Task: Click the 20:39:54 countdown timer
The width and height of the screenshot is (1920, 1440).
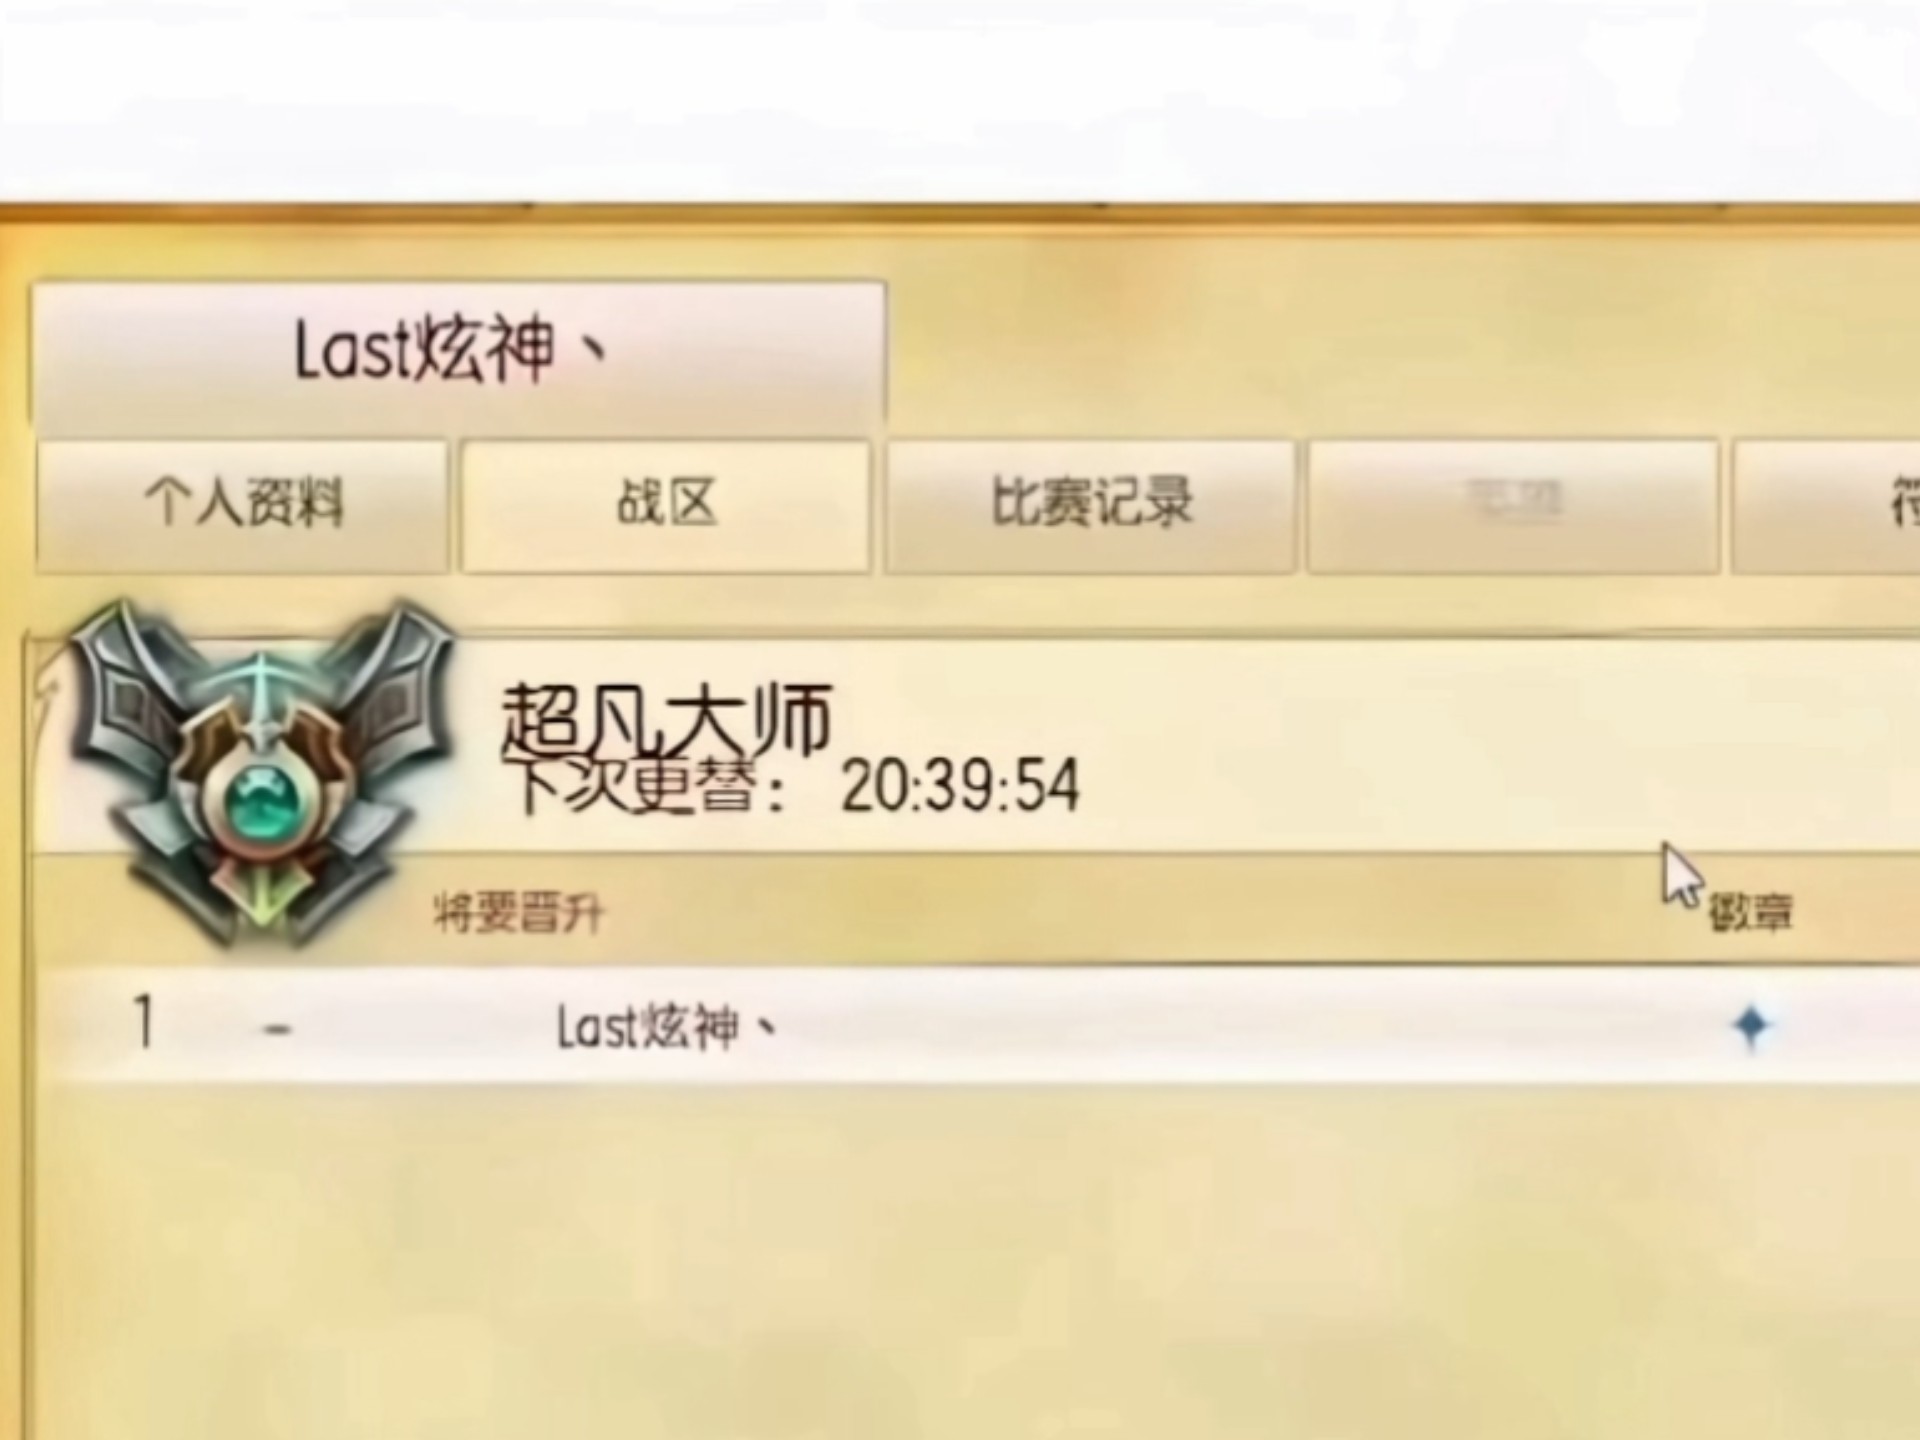Action: click(960, 786)
